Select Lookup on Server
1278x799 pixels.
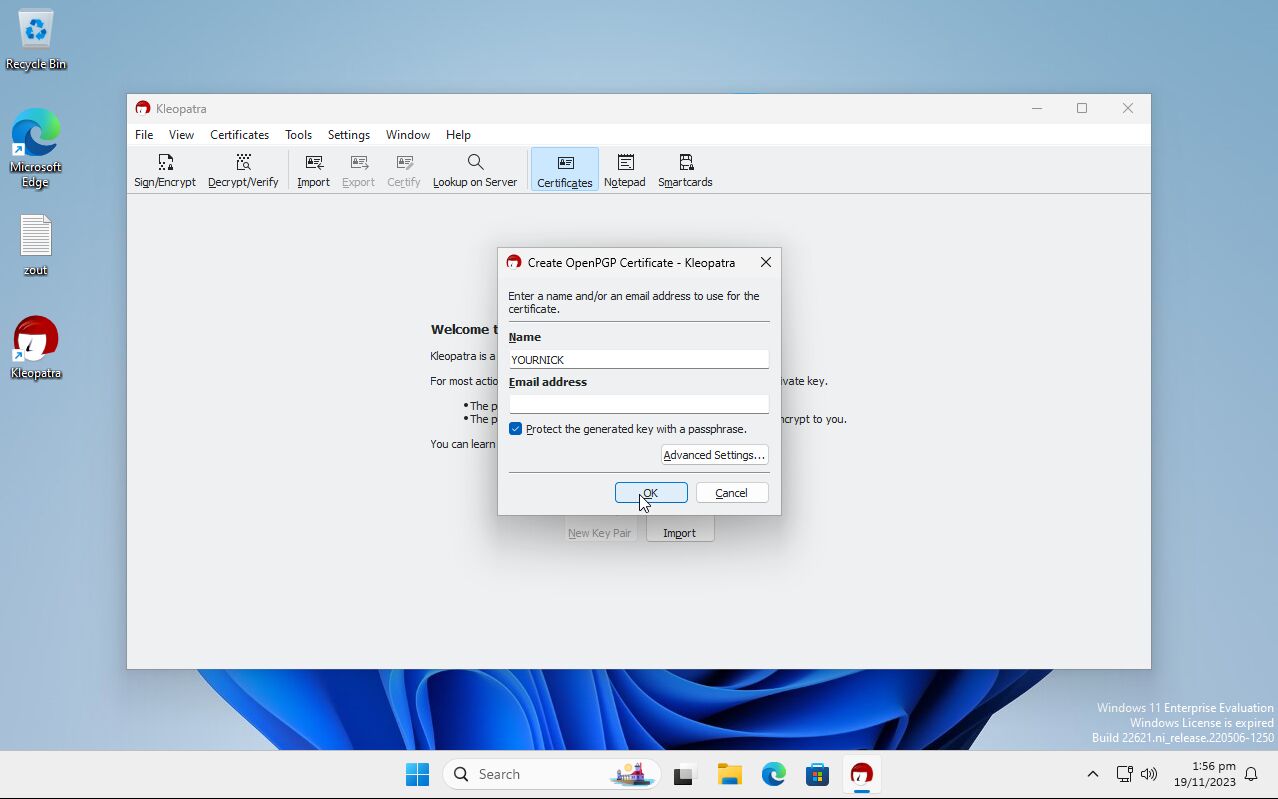point(475,170)
